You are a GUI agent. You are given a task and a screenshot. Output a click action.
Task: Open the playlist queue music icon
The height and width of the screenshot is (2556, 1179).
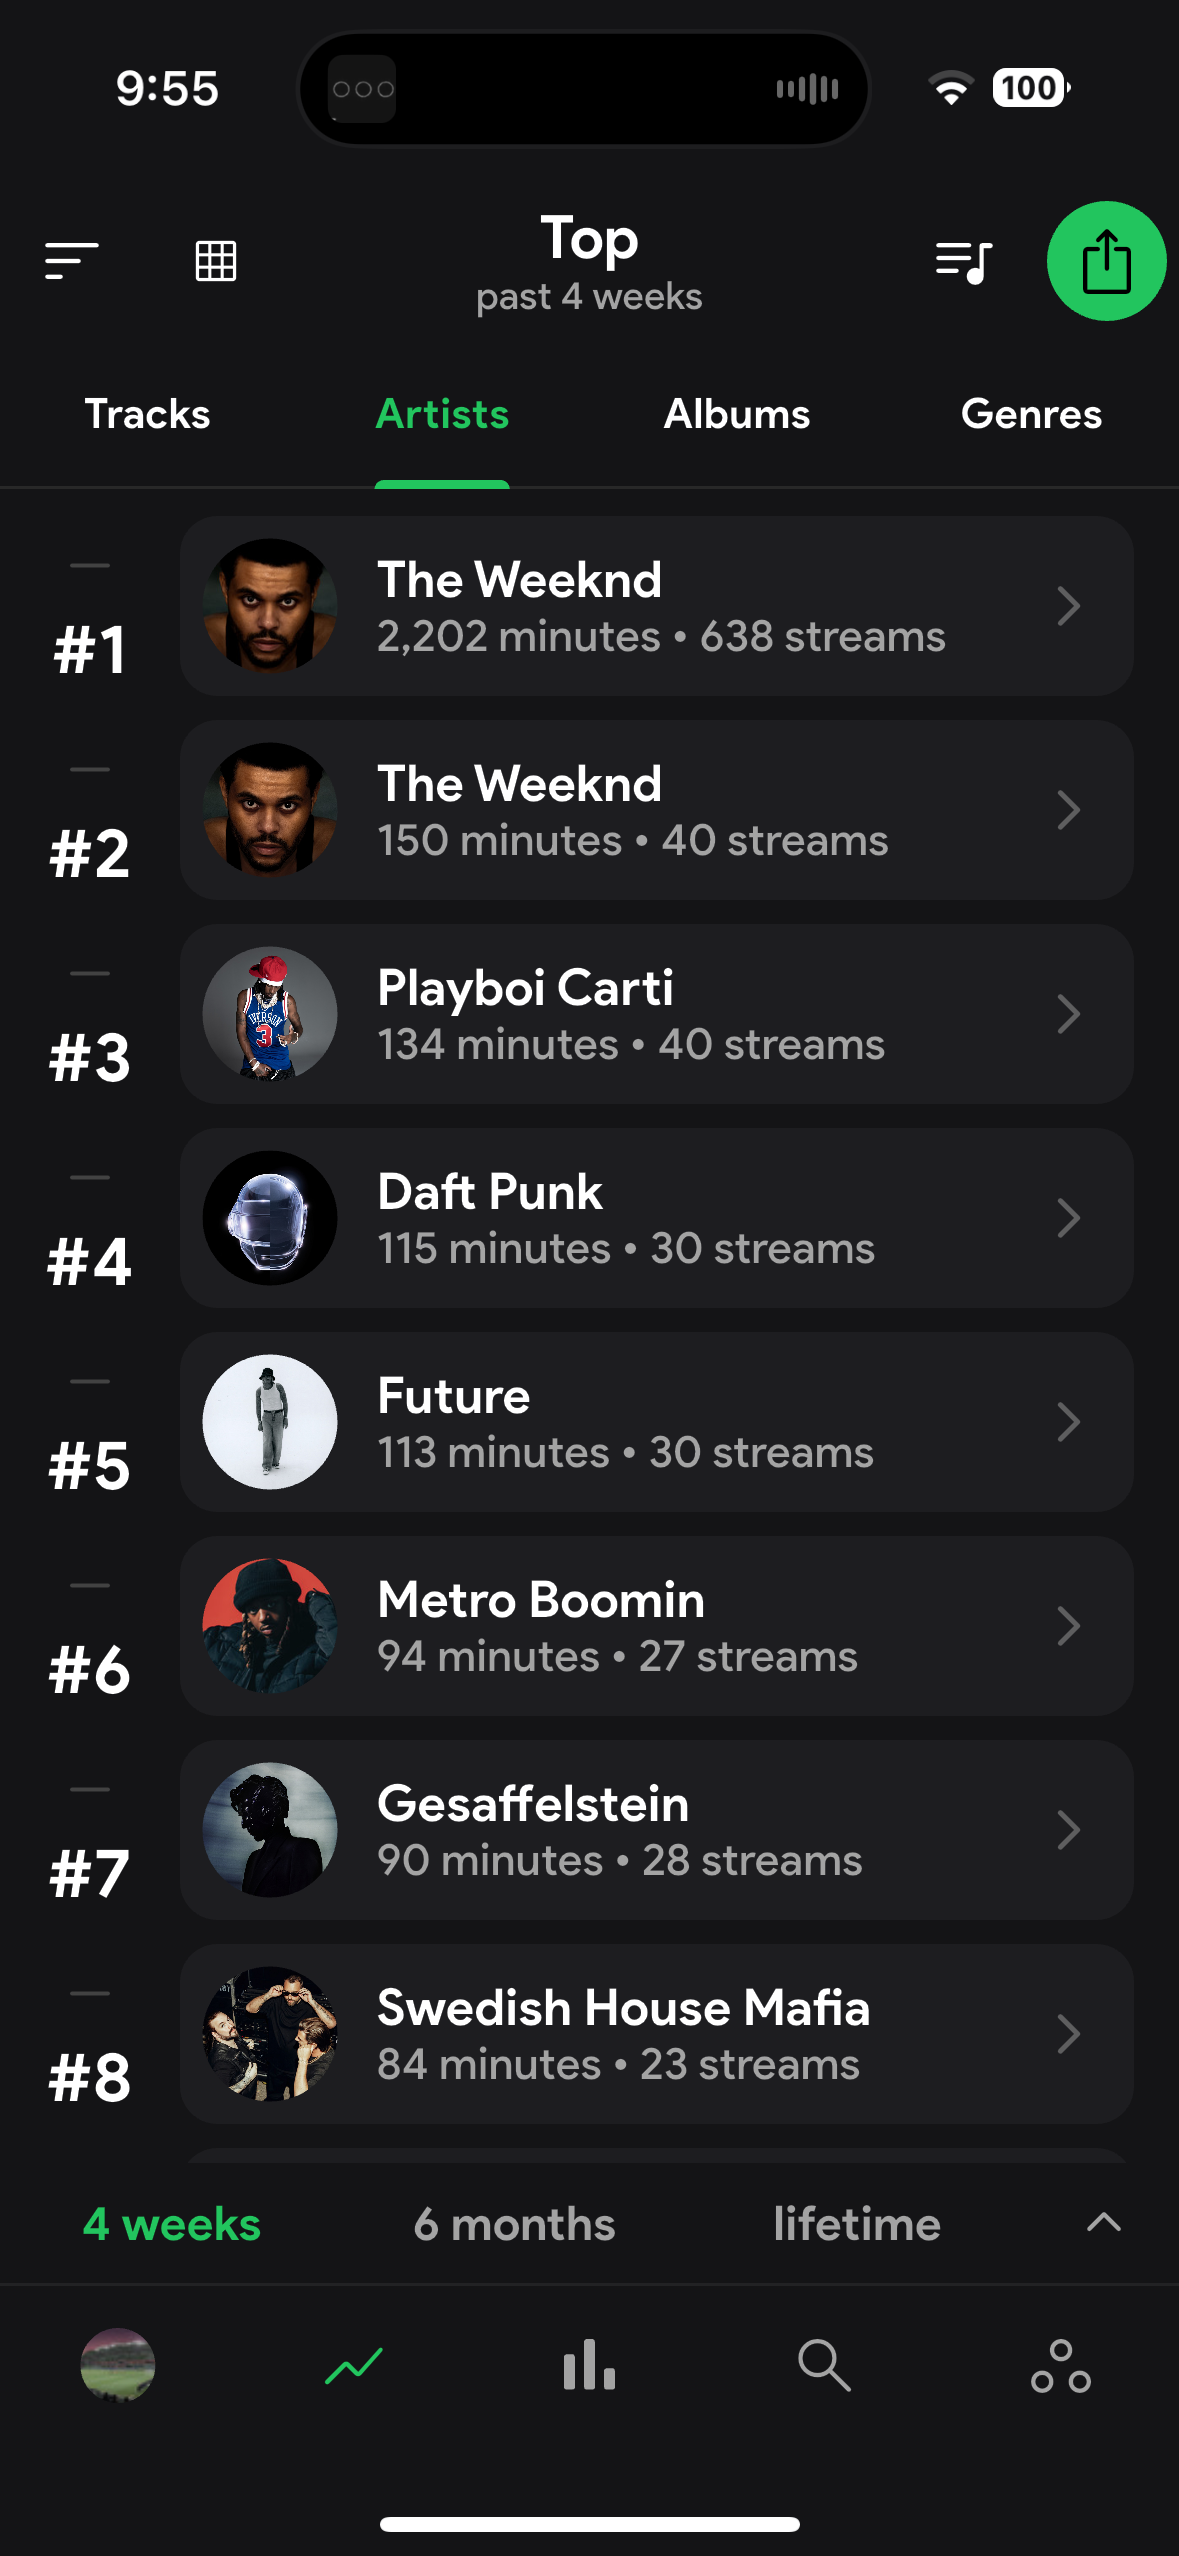pos(963,262)
